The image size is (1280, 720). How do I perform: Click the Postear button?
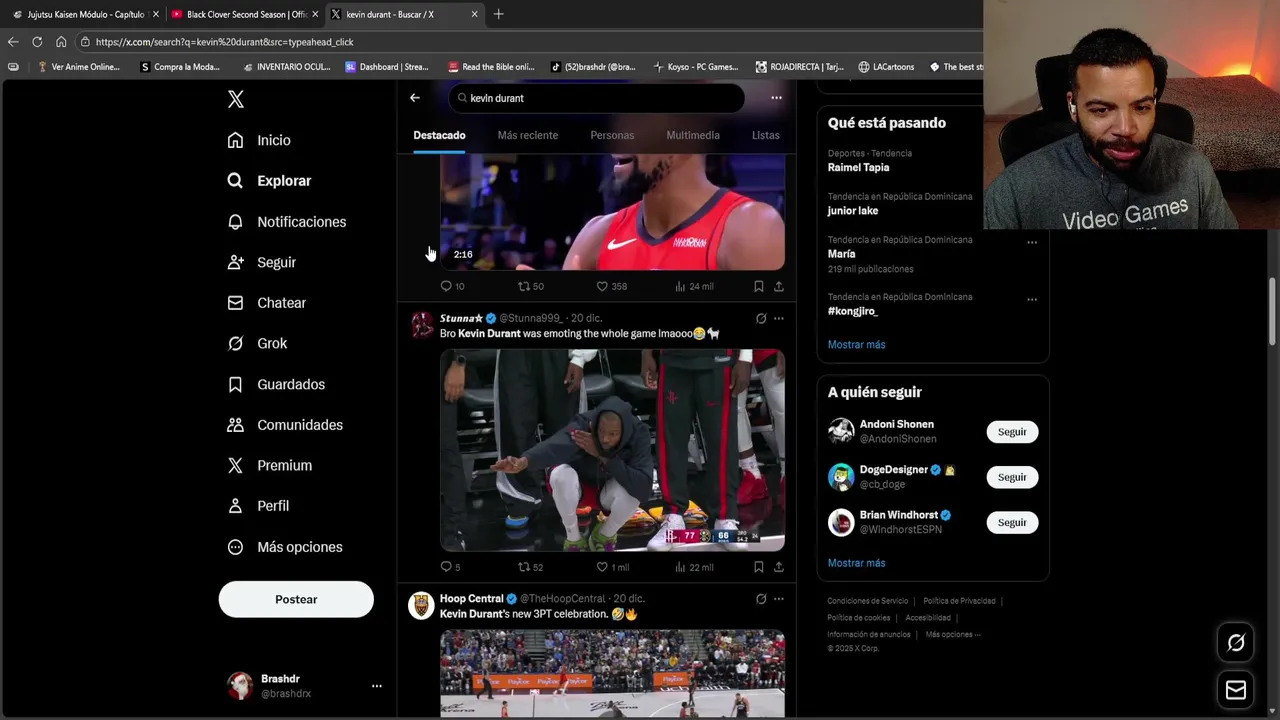296,599
